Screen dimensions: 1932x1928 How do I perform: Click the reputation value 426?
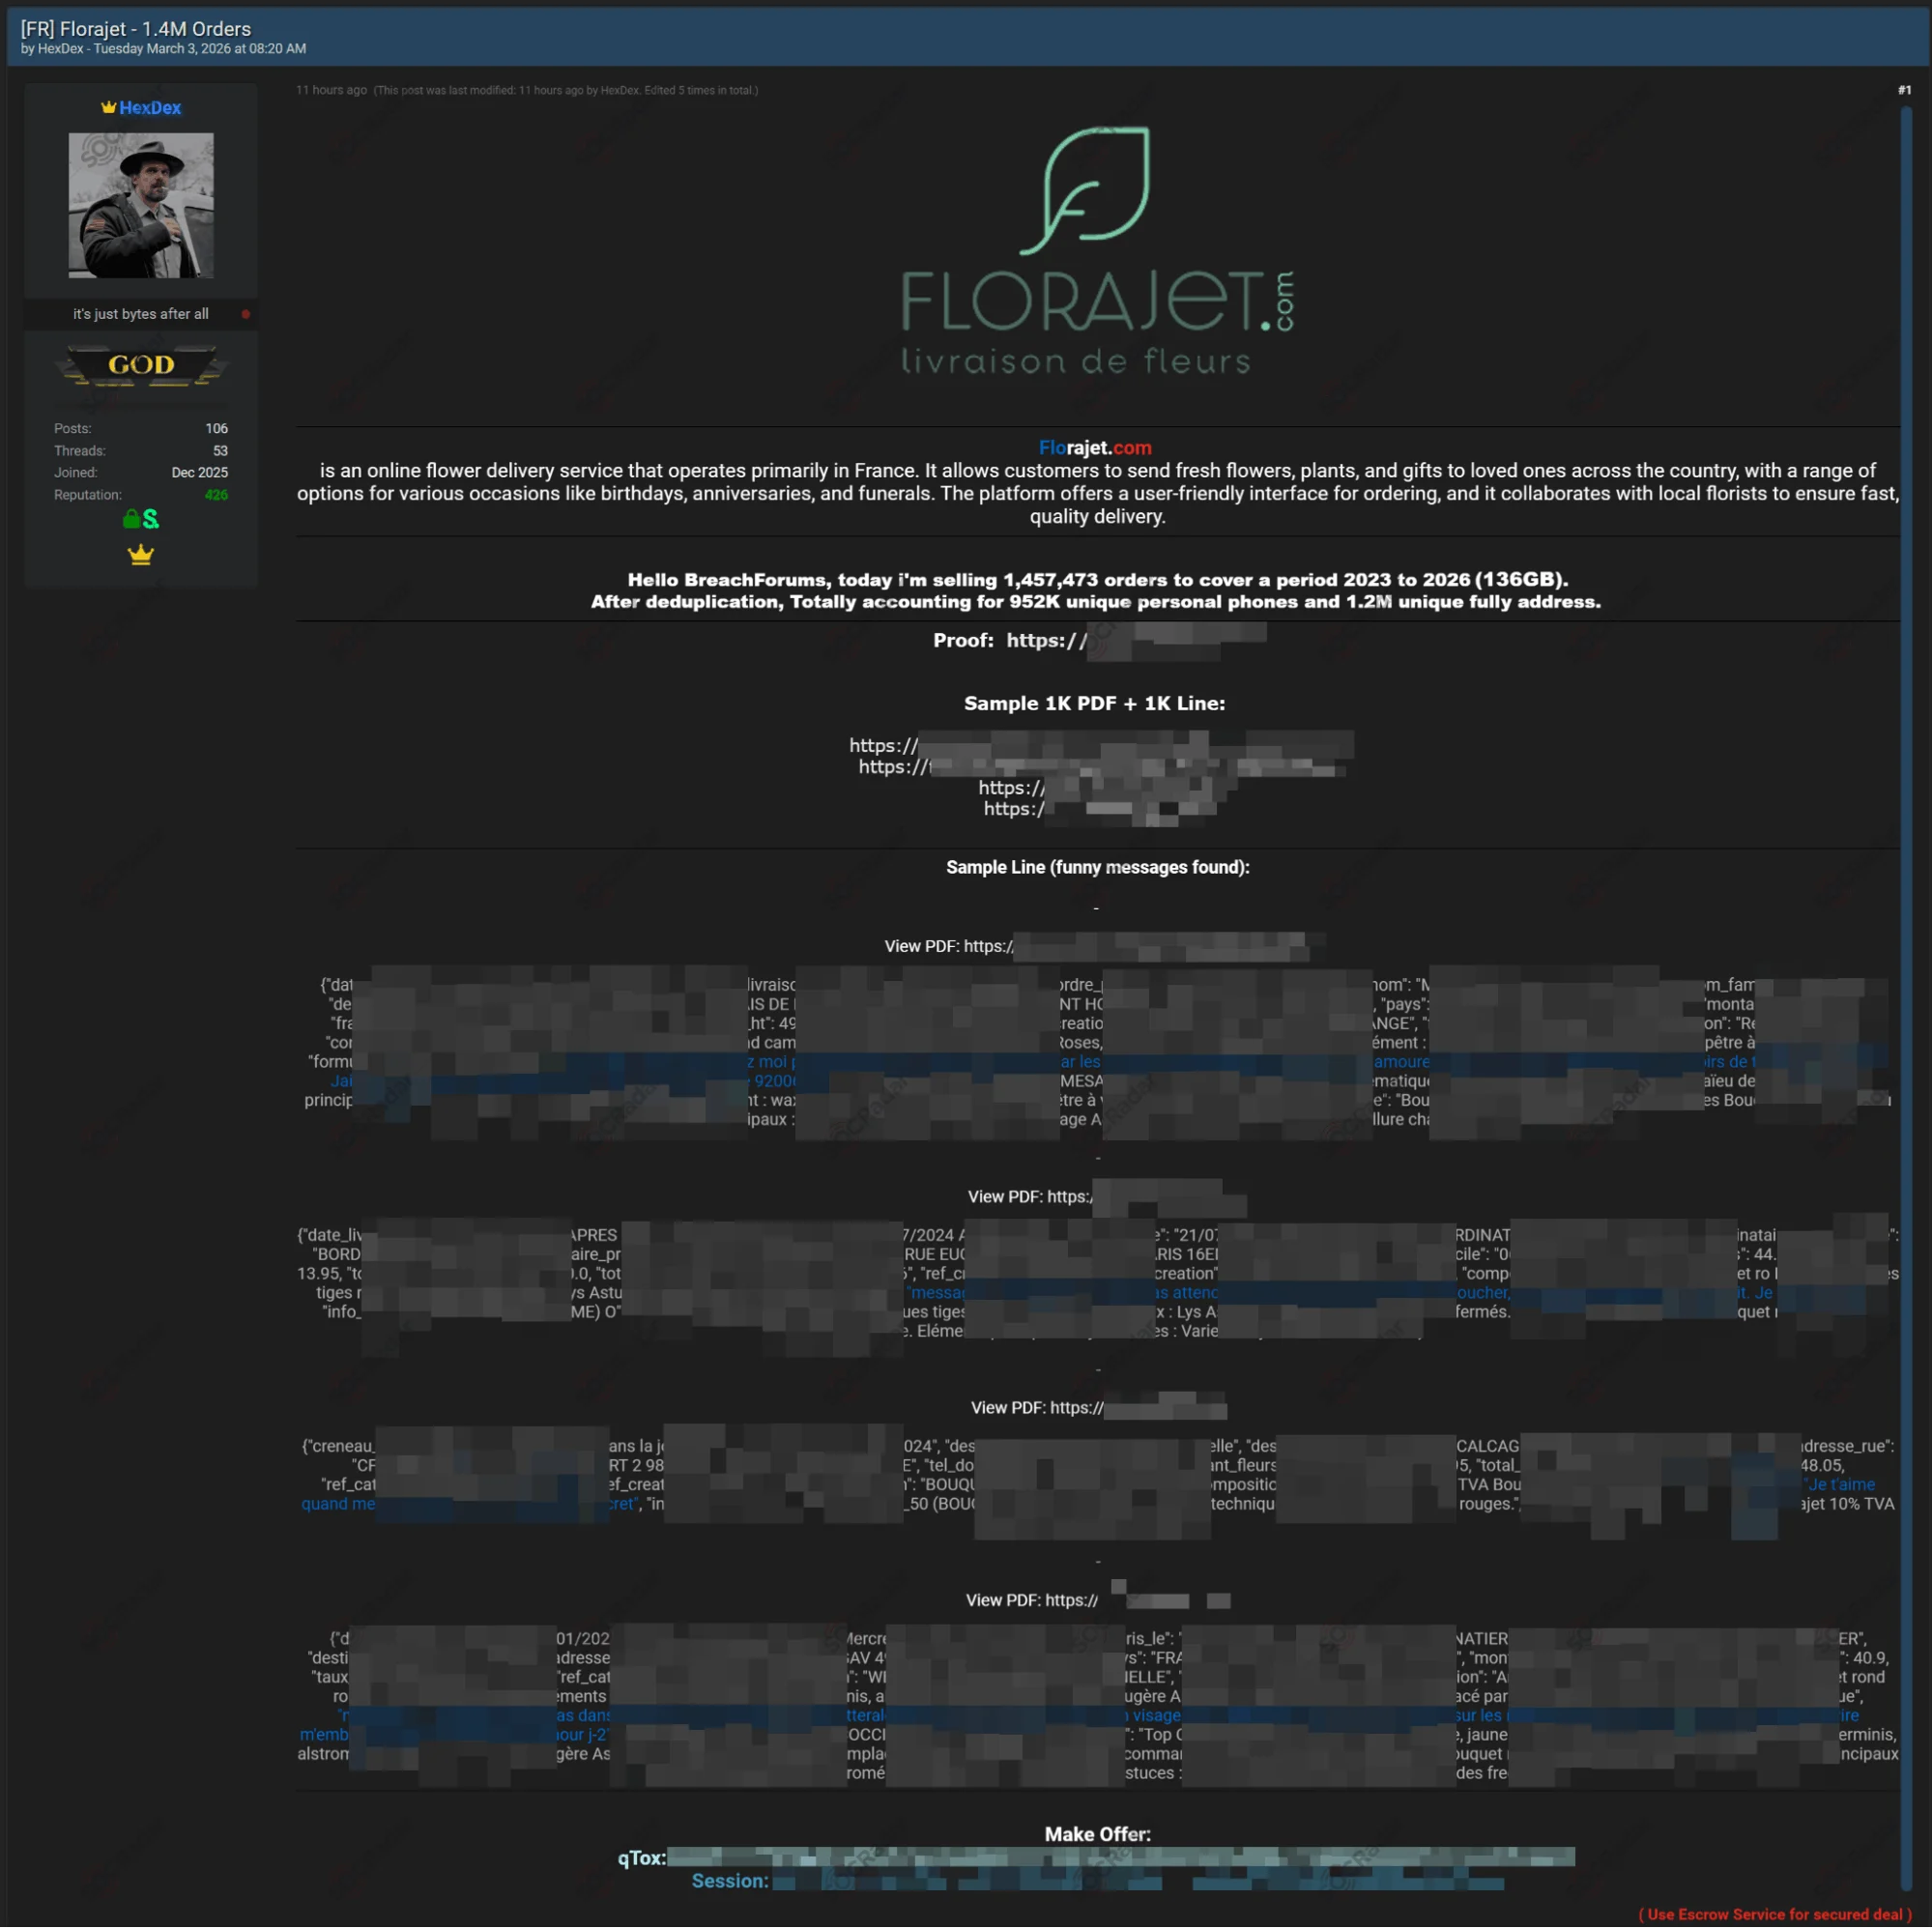(216, 495)
